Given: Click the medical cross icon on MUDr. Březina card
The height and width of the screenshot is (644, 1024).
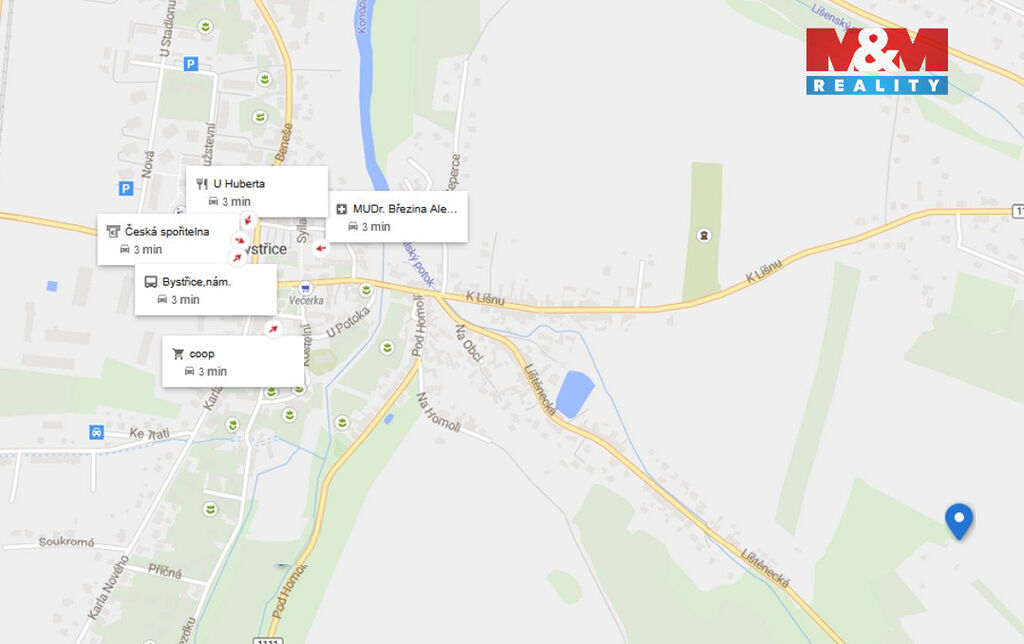Looking at the screenshot, I should coord(341,209).
